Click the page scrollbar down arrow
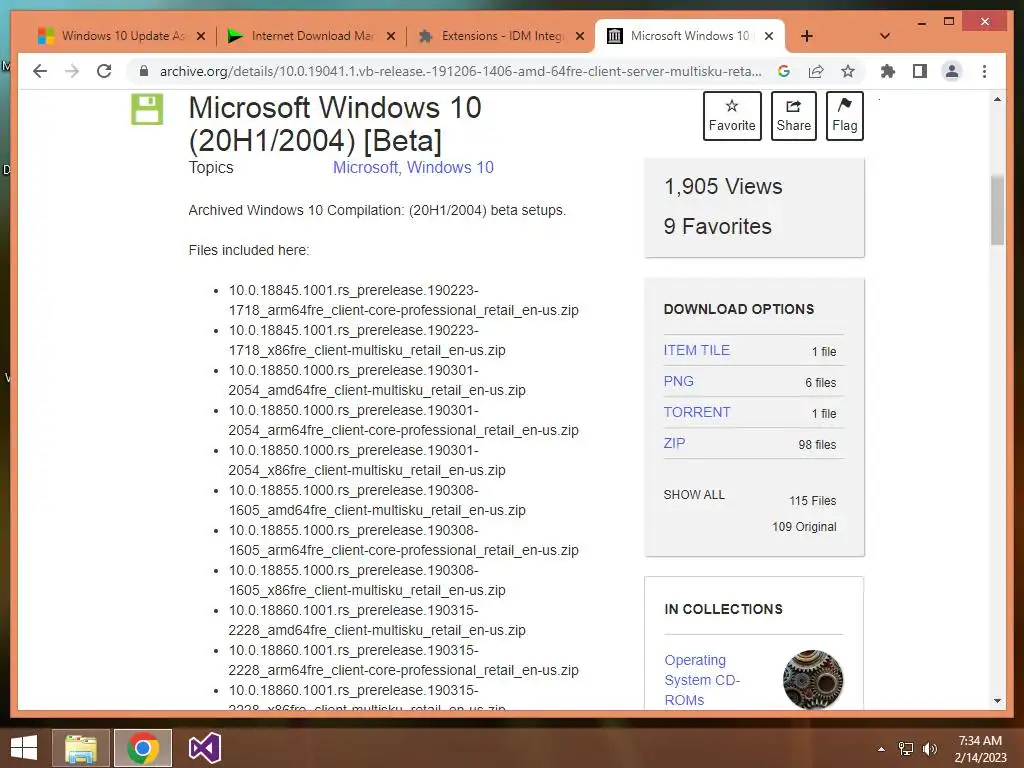1024x768 pixels. point(997,701)
